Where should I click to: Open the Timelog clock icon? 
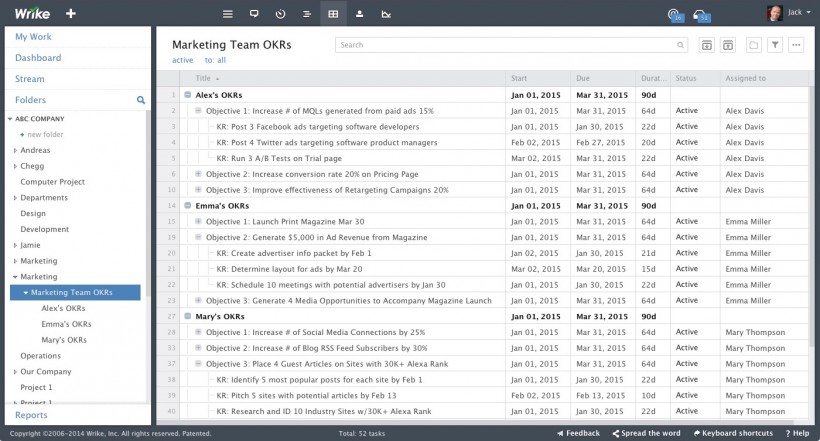280,14
